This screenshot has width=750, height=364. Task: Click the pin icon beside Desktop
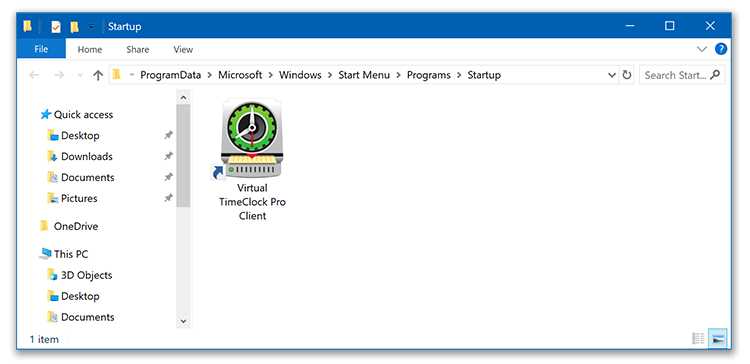point(168,136)
